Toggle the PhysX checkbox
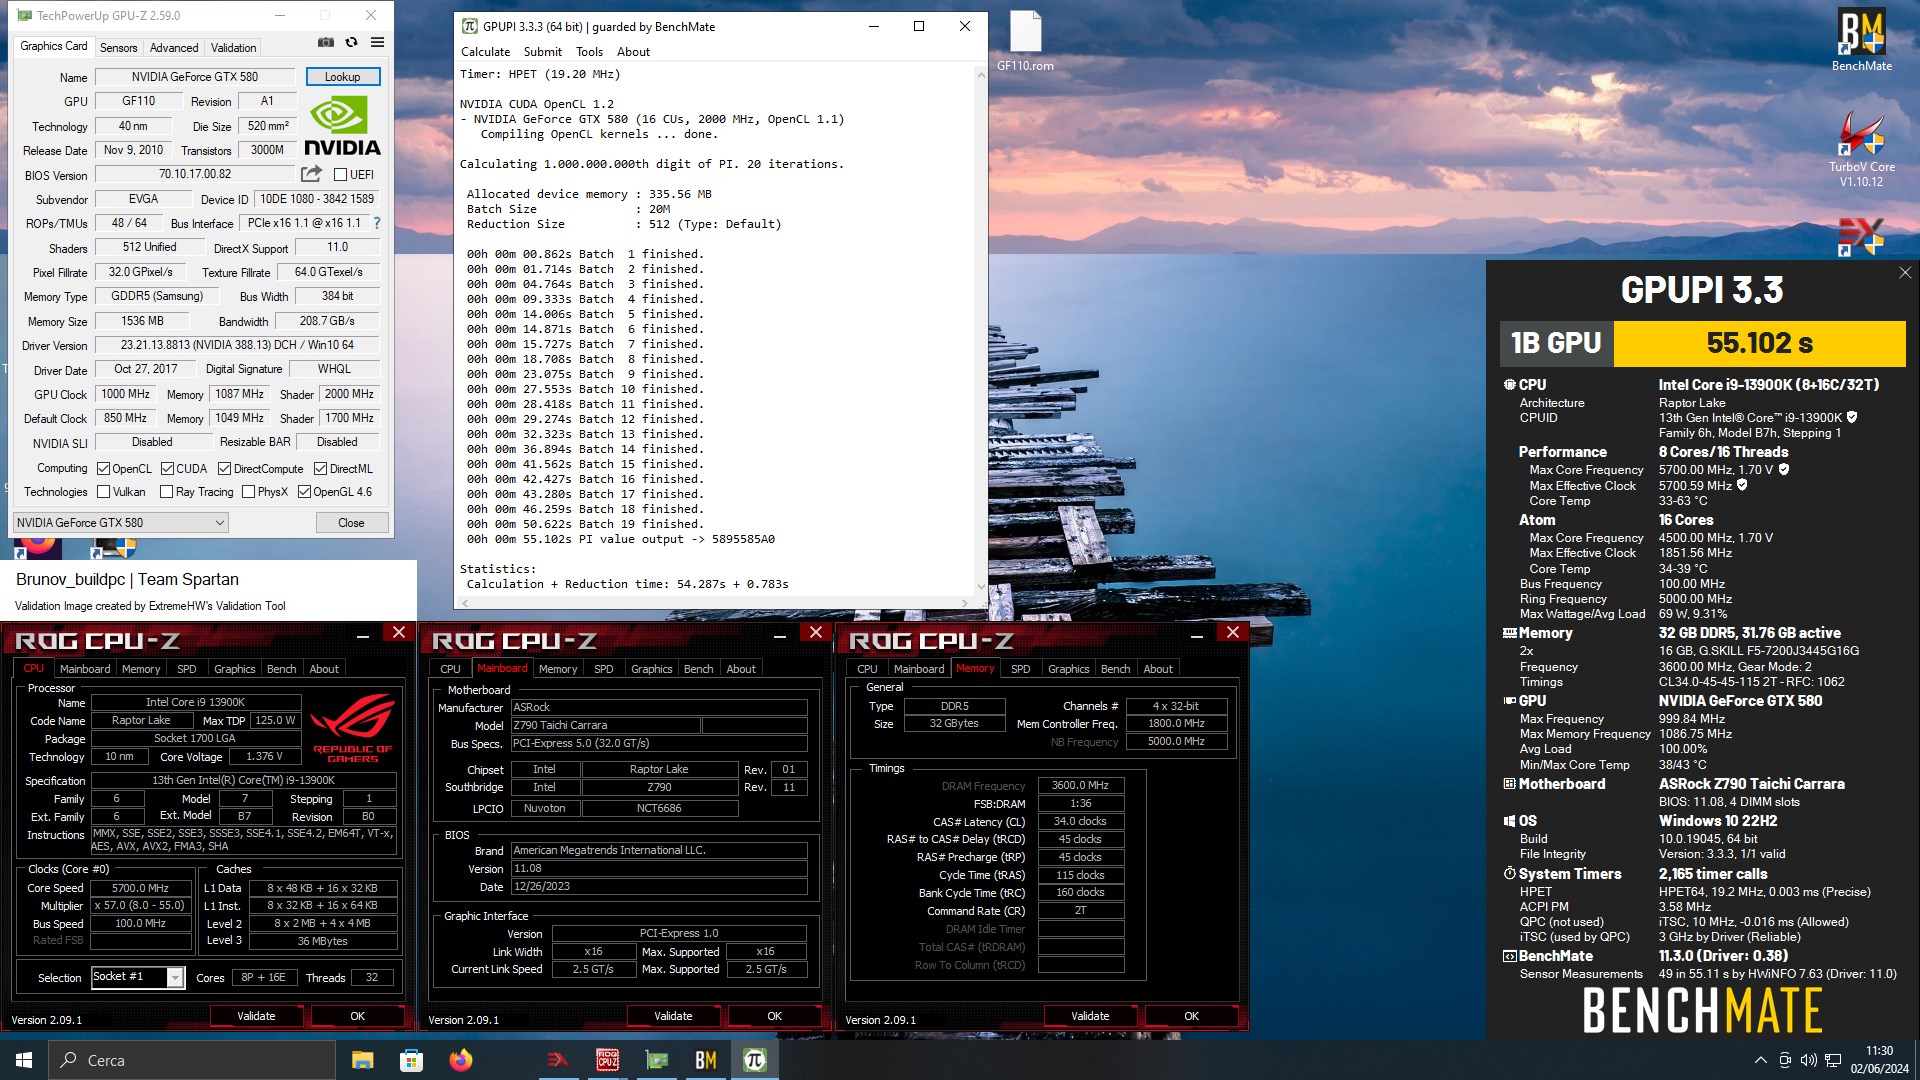 click(x=248, y=492)
